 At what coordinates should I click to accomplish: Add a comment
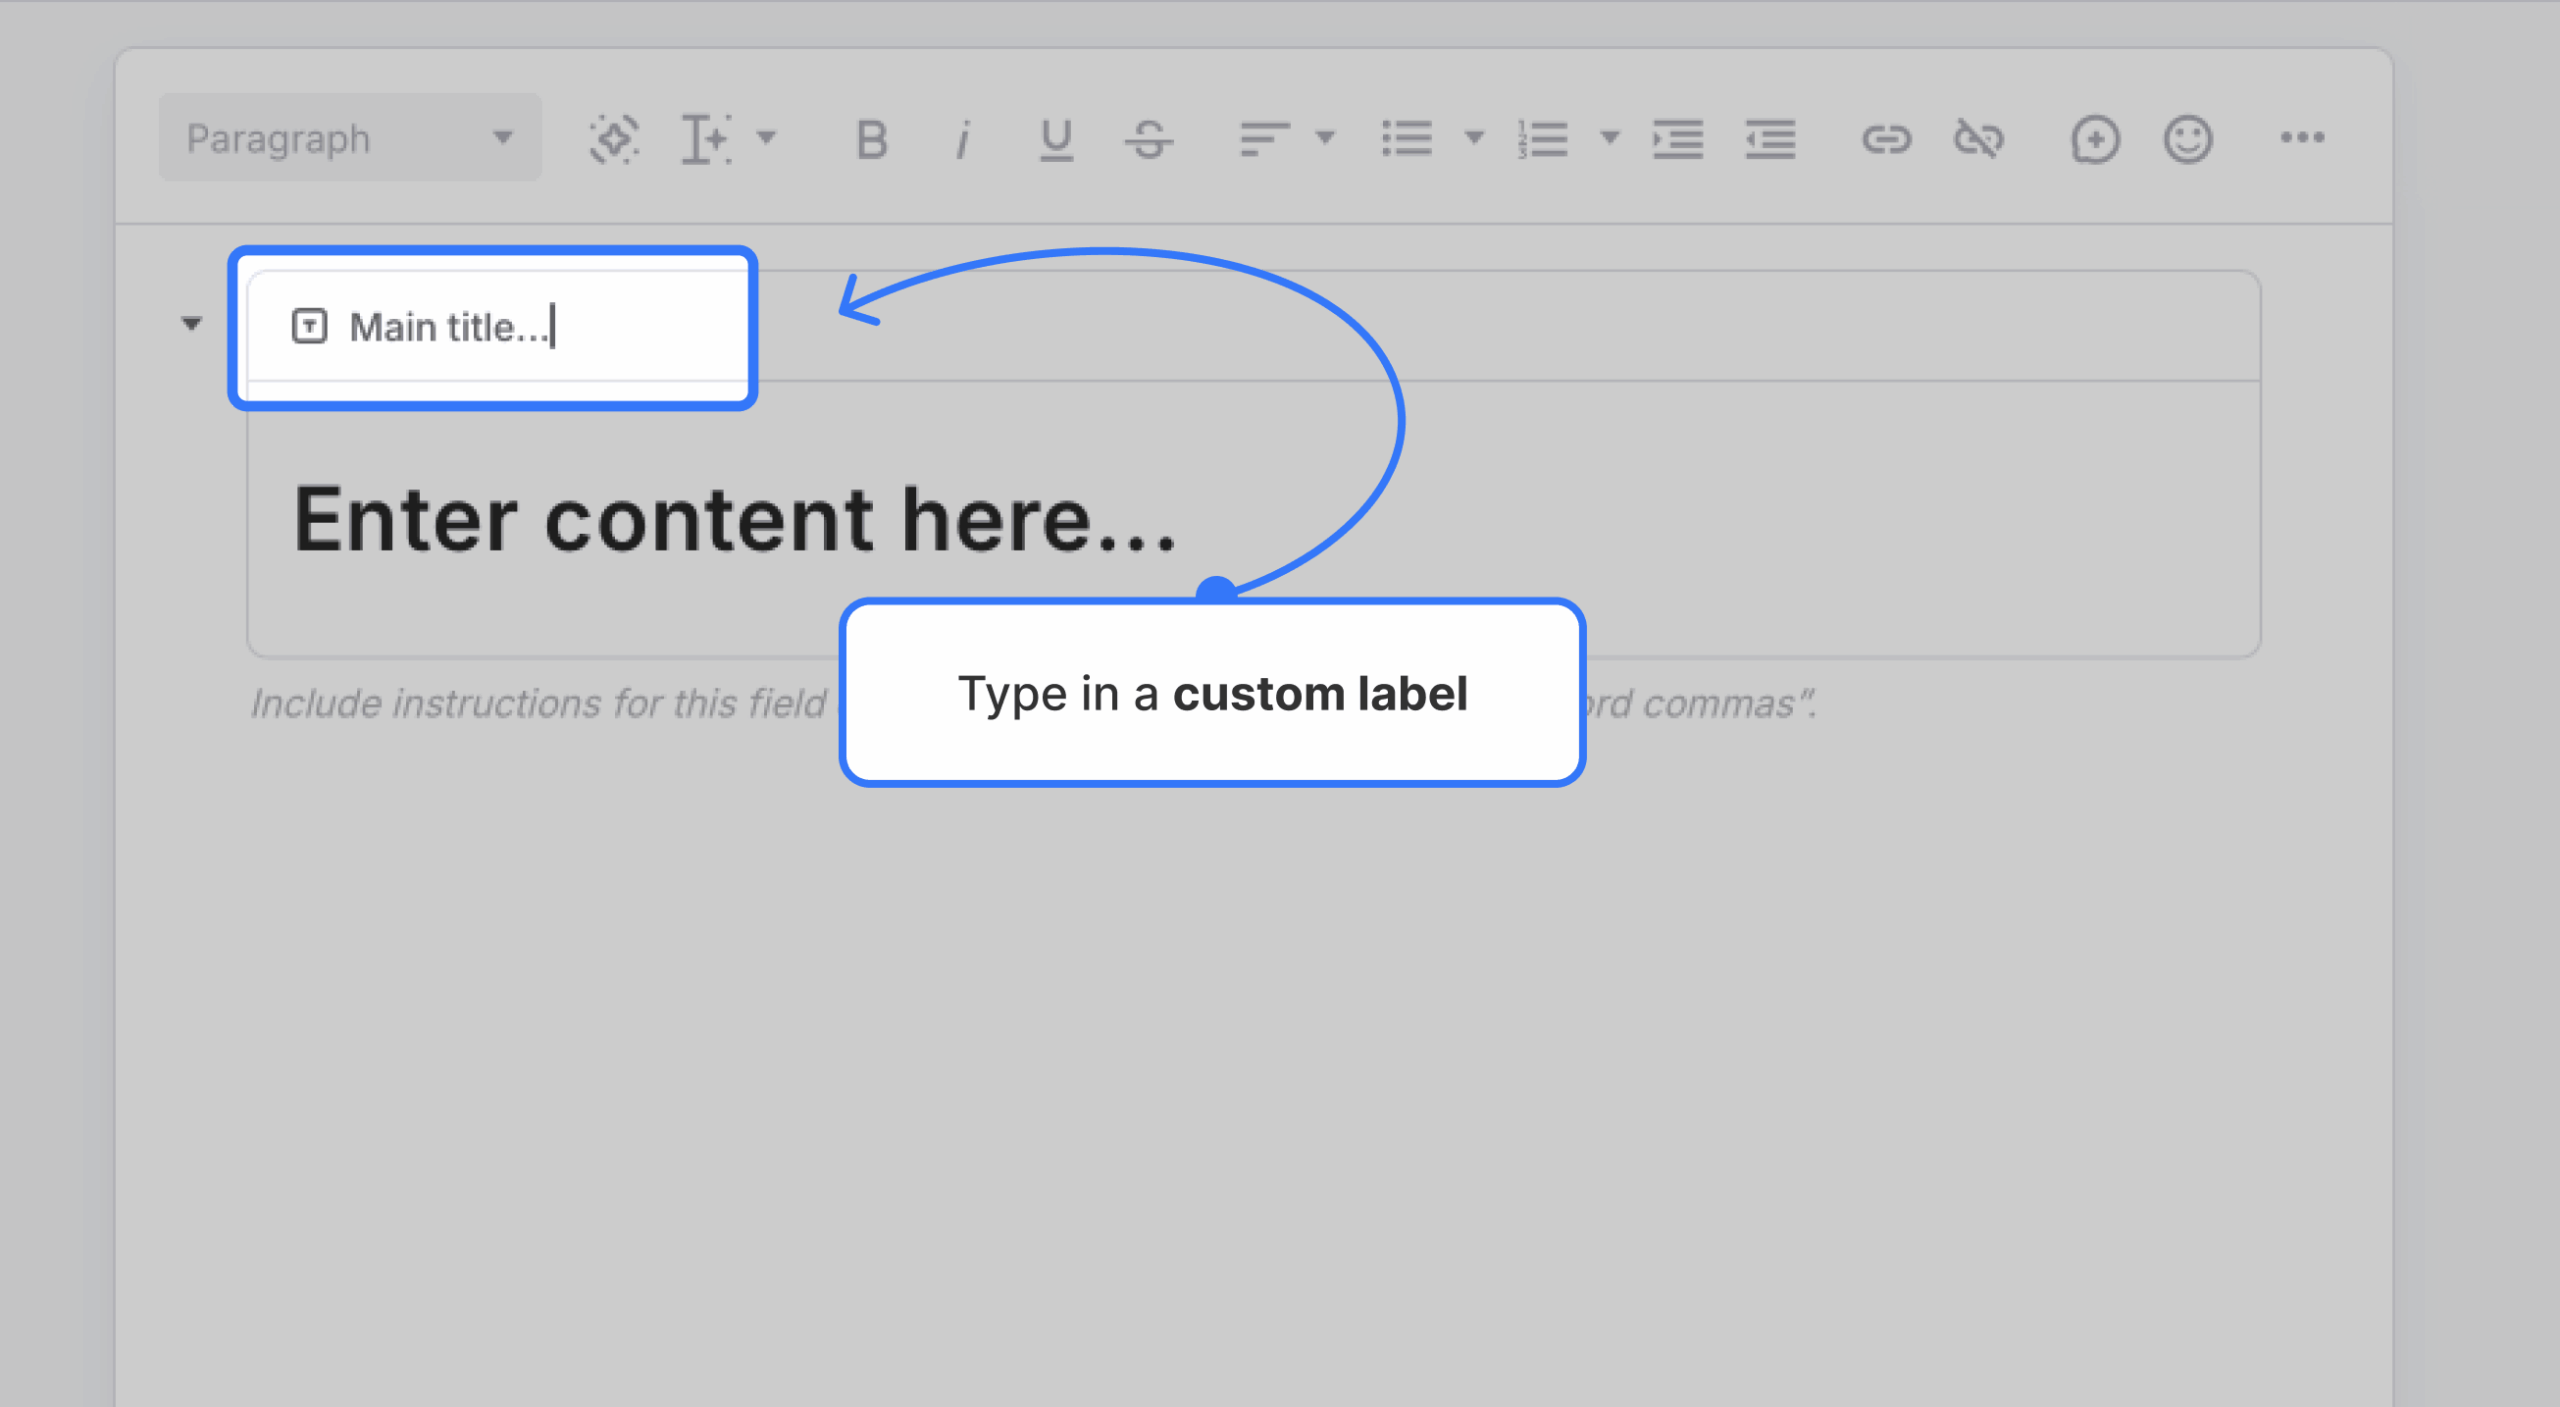[2096, 139]
